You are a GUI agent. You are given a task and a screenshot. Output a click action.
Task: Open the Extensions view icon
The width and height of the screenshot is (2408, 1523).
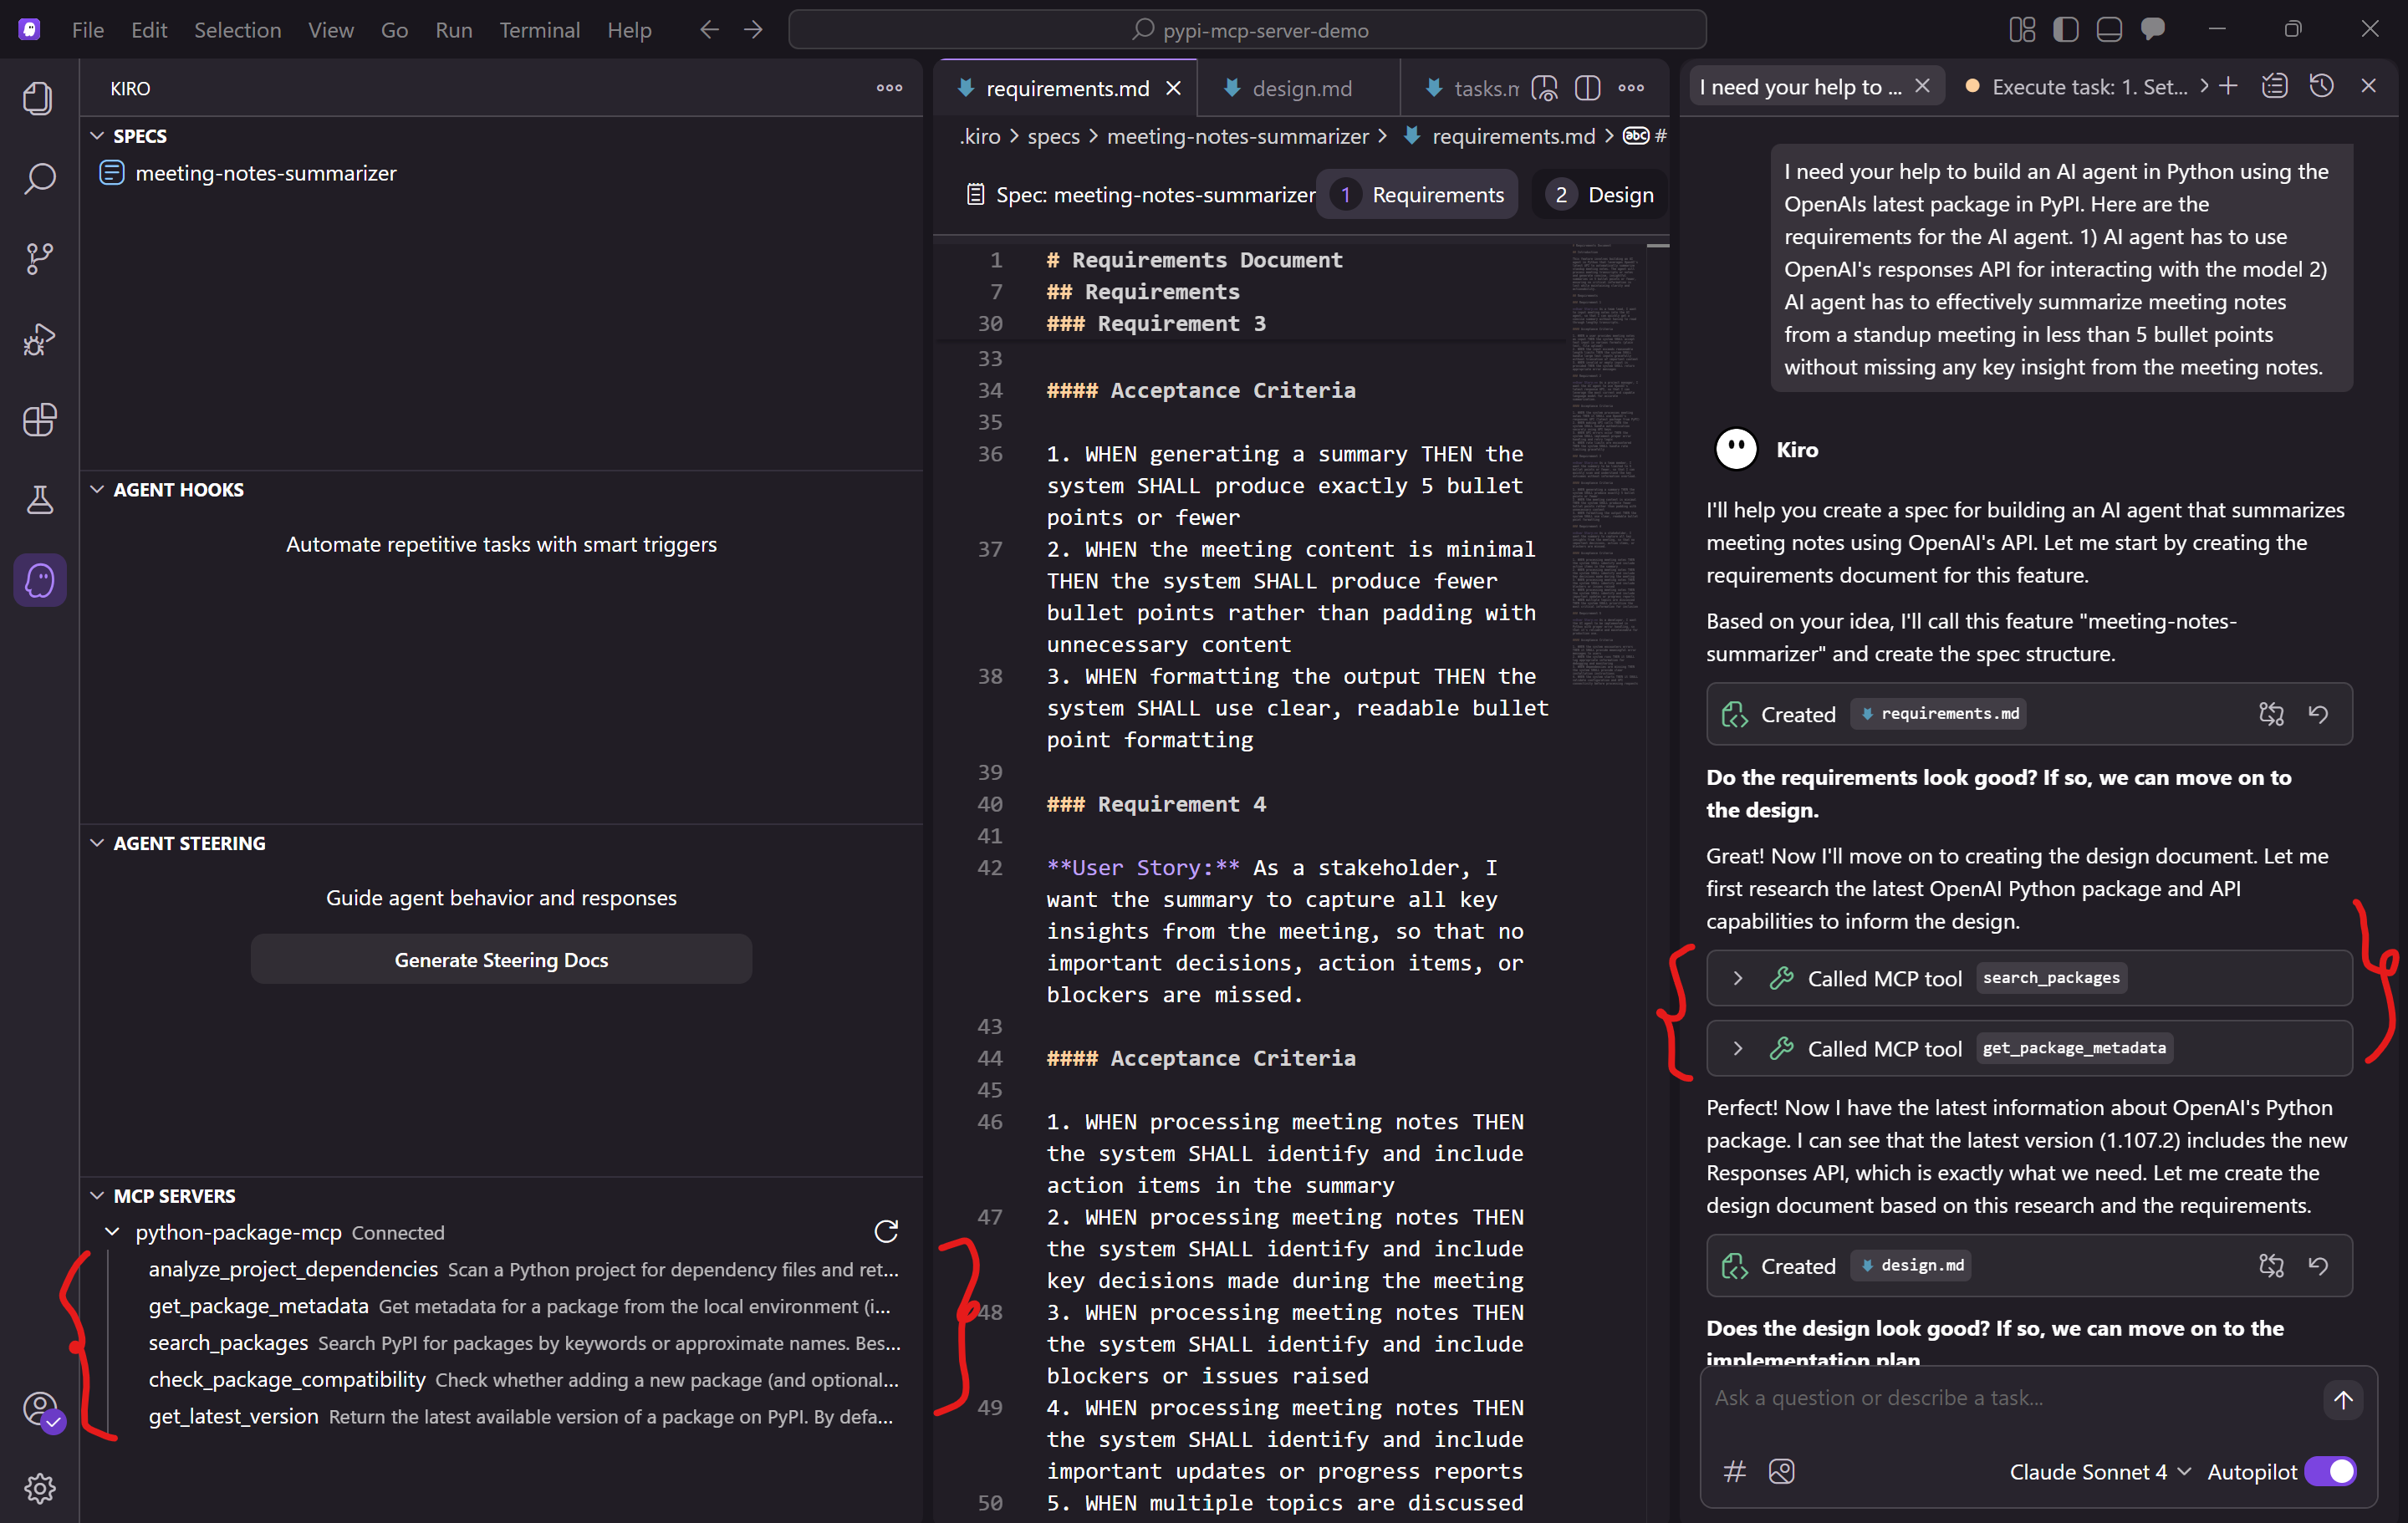[x=39, y=419]
